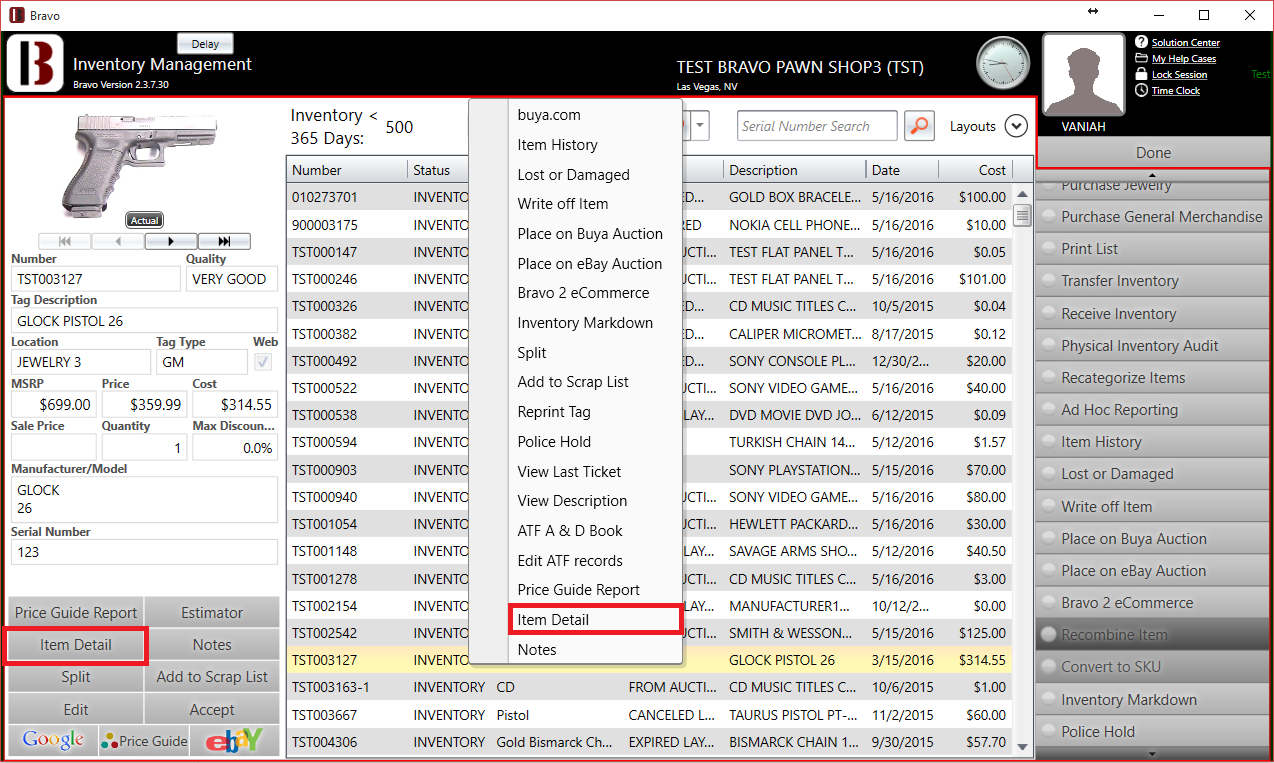Click the Notes button in left panel
This screenshot has width=1274, height=763.
(x=212, y=645)
